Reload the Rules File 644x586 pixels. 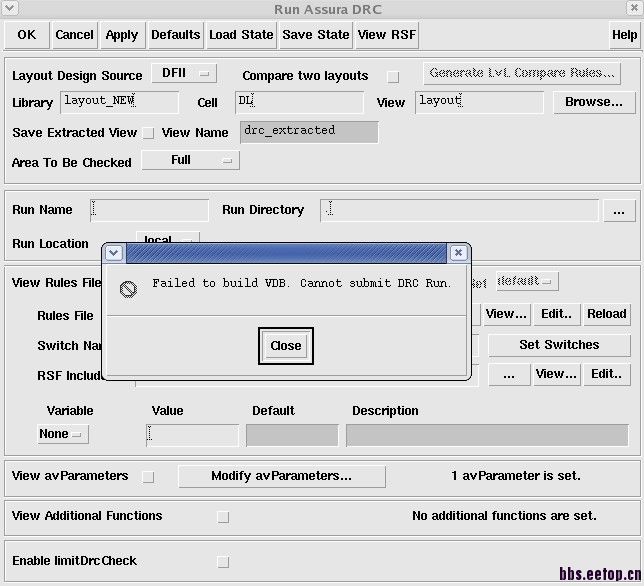[607, 315]
